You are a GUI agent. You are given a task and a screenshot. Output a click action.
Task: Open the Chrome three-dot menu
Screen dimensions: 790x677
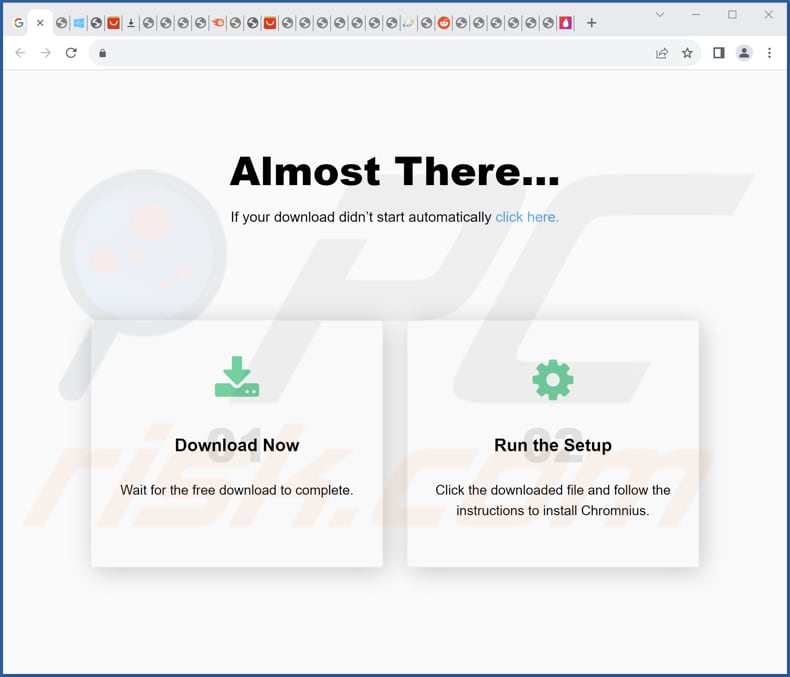click(769, 53)
